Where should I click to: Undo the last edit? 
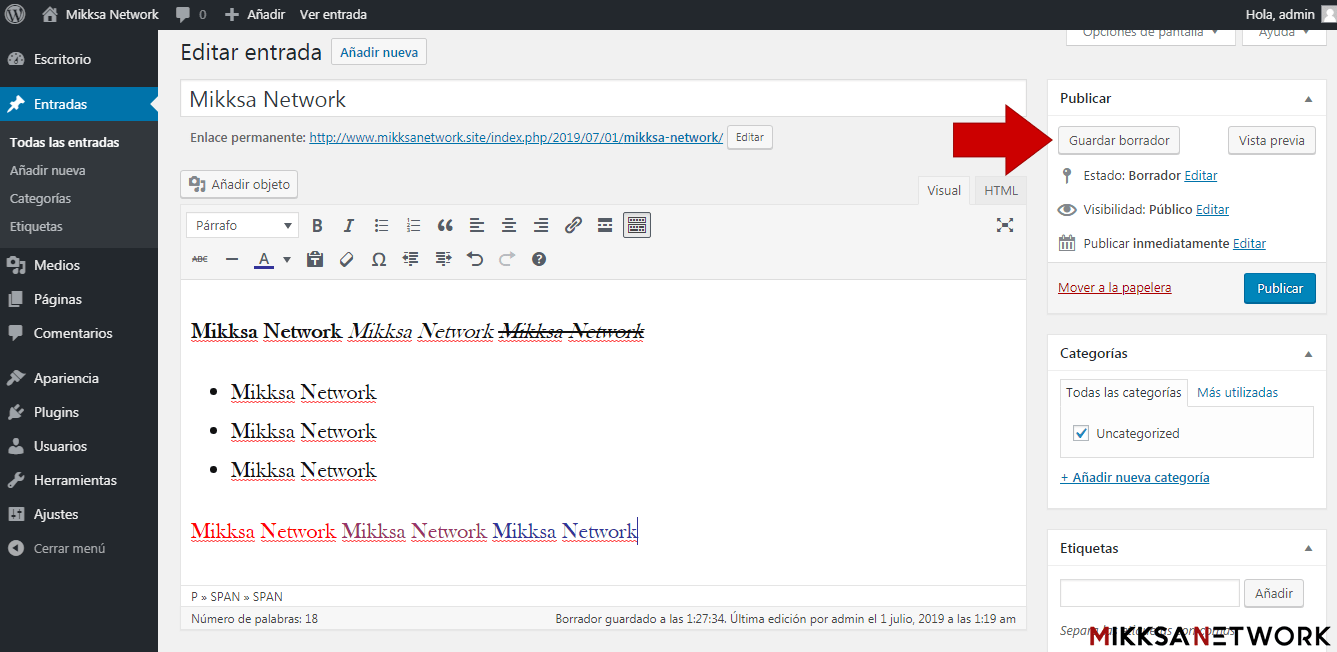(x=475, y=260)
